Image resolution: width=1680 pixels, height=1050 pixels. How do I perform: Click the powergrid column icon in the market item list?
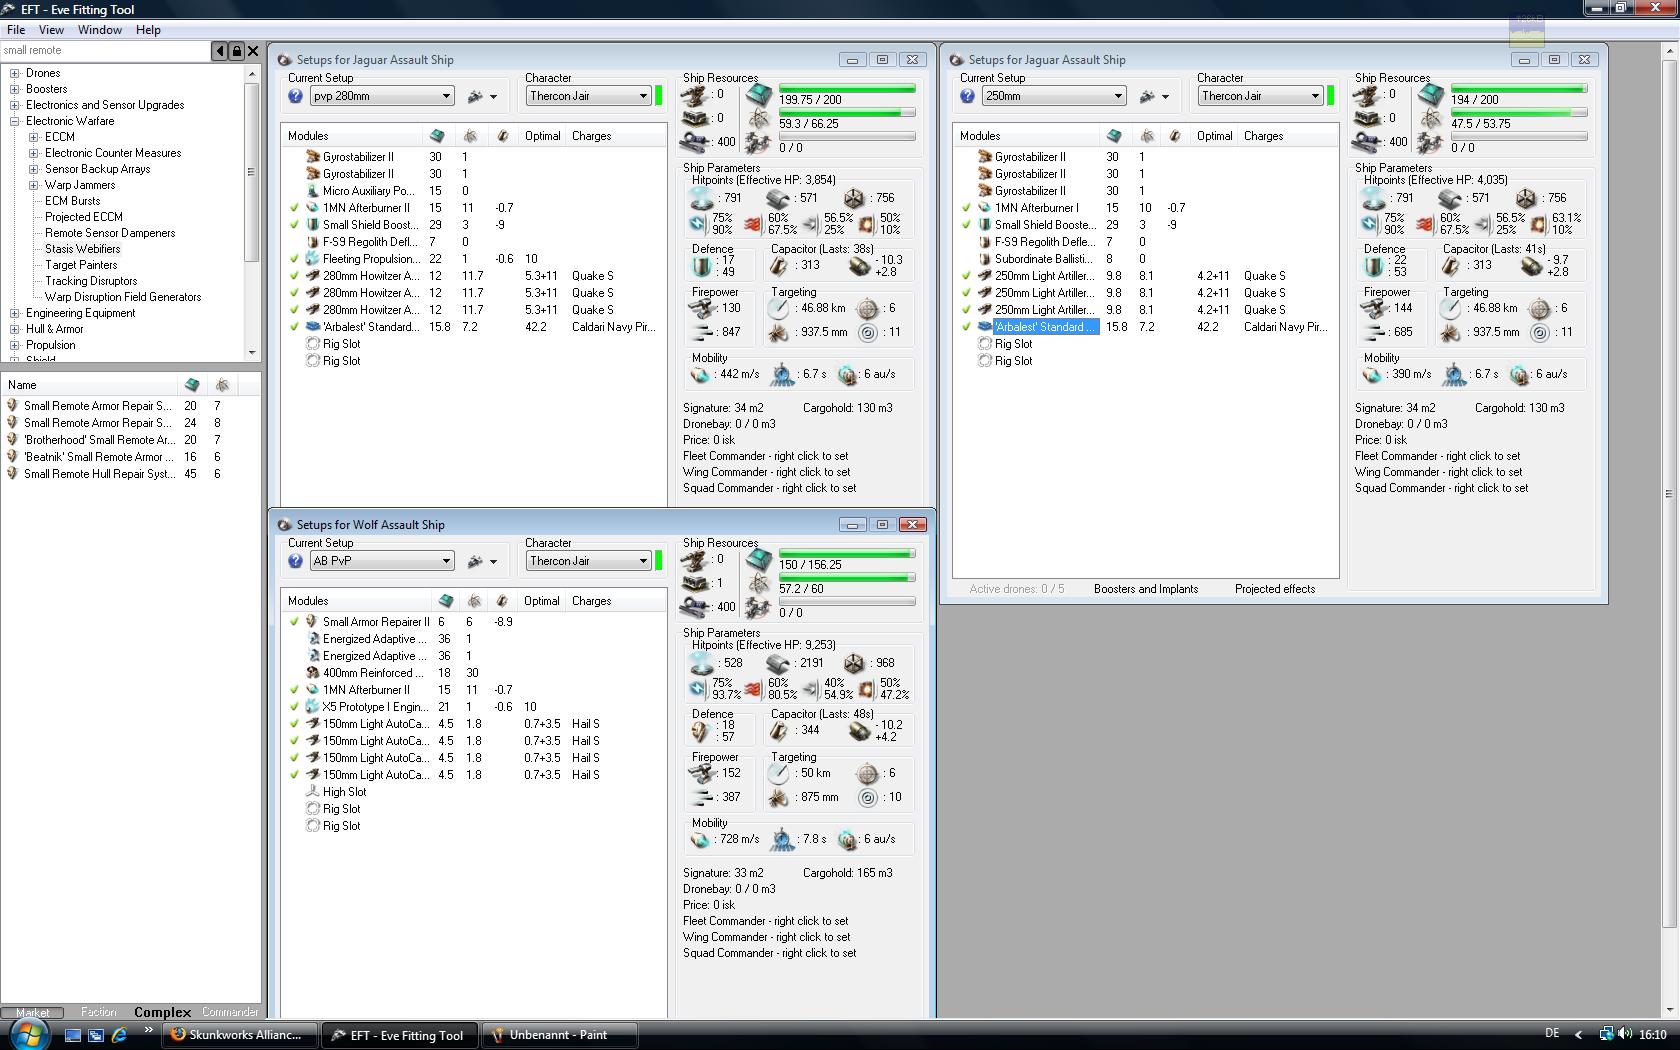(222, 385)
